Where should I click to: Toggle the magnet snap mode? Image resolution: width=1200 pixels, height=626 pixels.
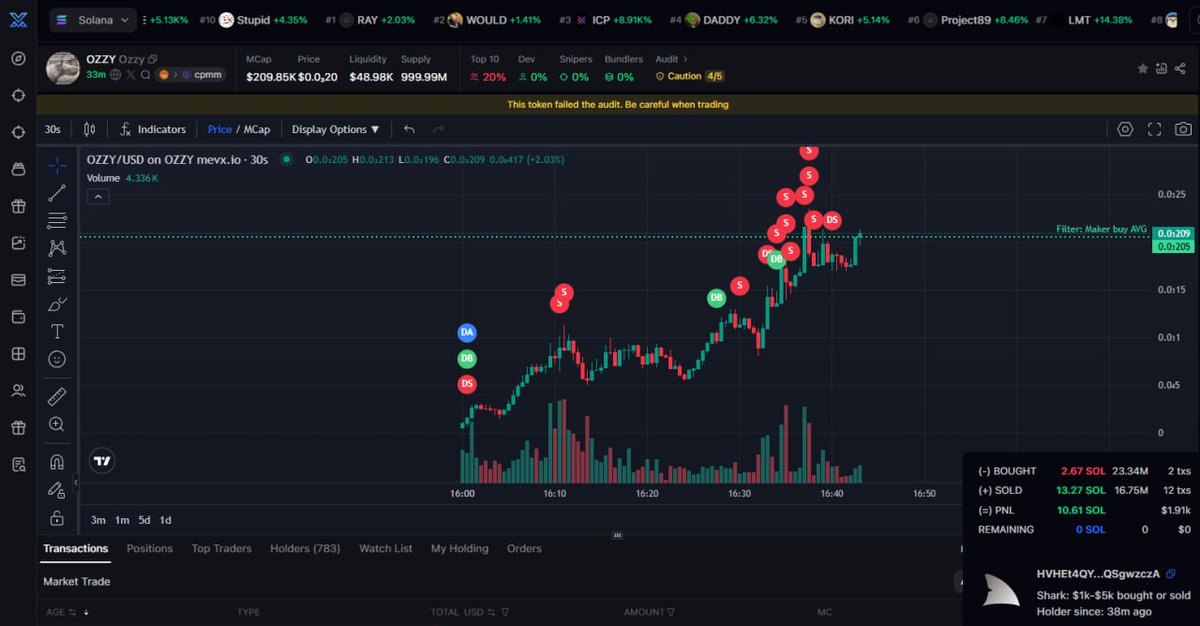(x=57, y=462)
